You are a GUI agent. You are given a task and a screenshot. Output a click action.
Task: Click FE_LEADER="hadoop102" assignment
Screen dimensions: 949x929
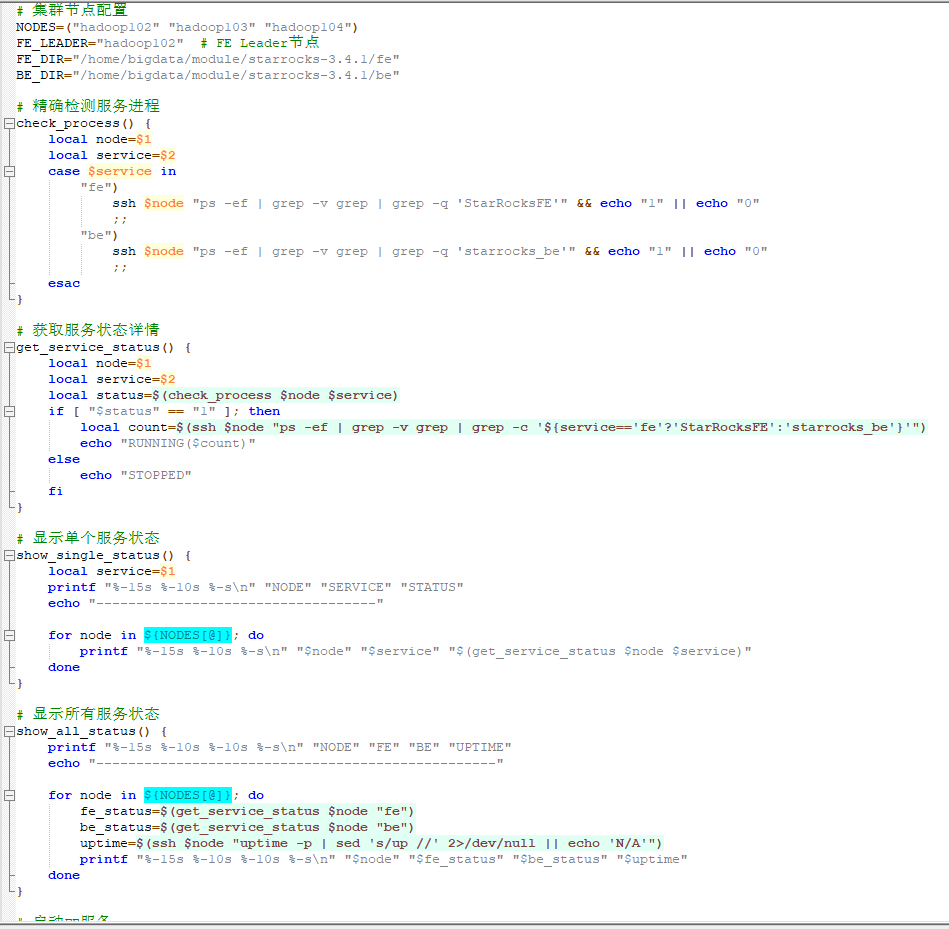(x=100, y=44)
